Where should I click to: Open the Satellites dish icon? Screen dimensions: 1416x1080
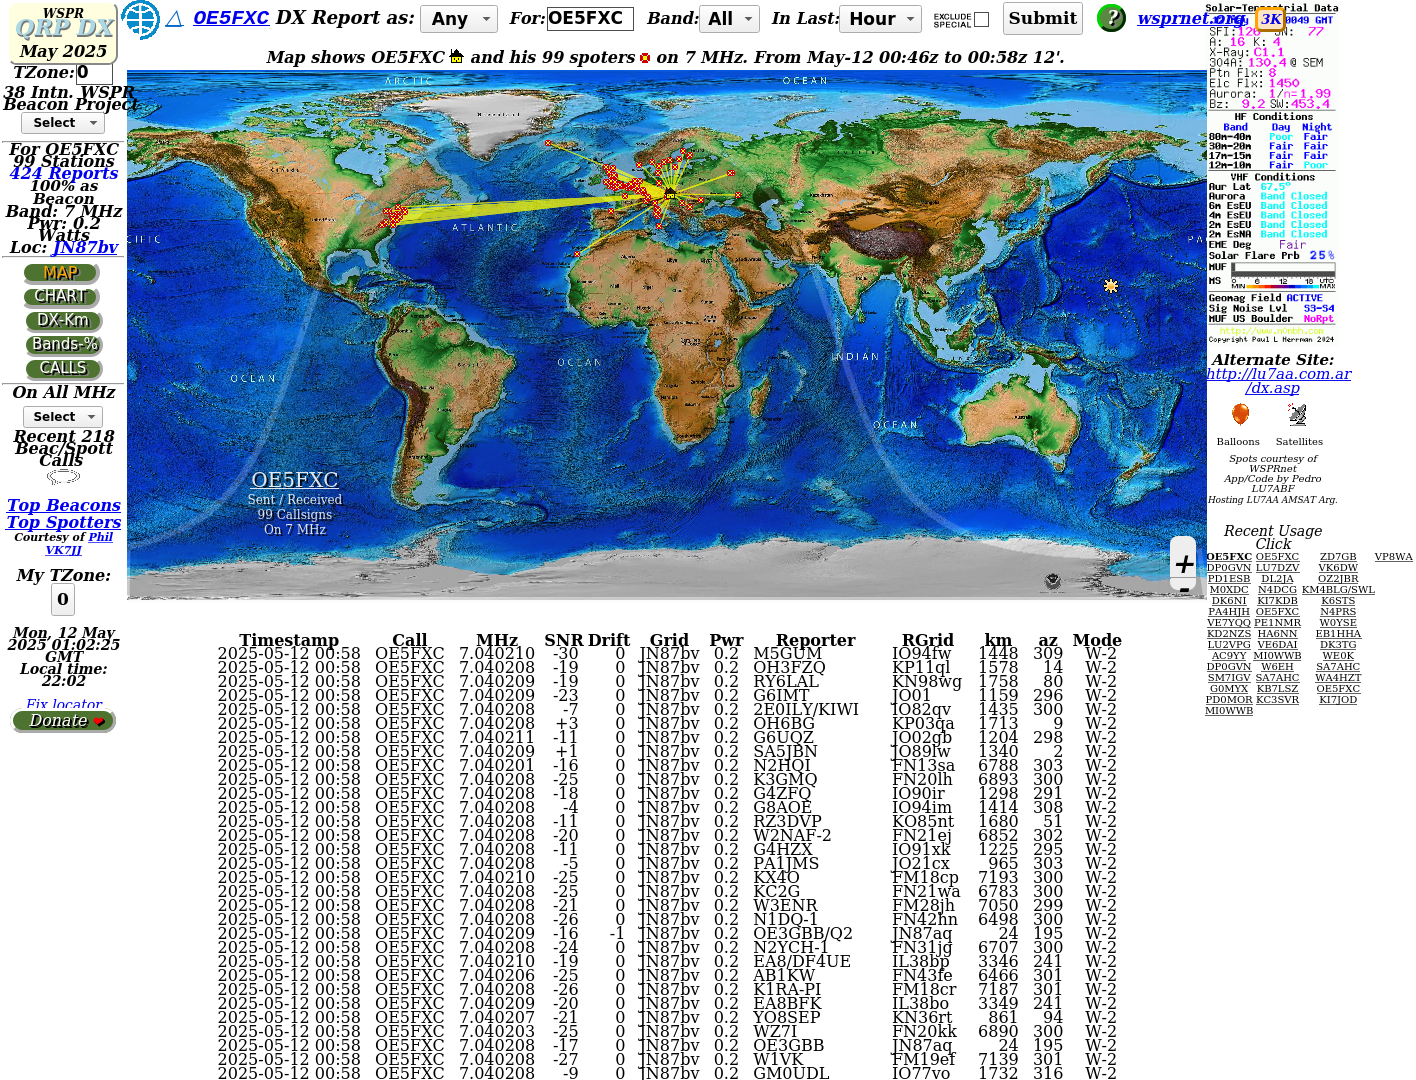coord(1297,415)
